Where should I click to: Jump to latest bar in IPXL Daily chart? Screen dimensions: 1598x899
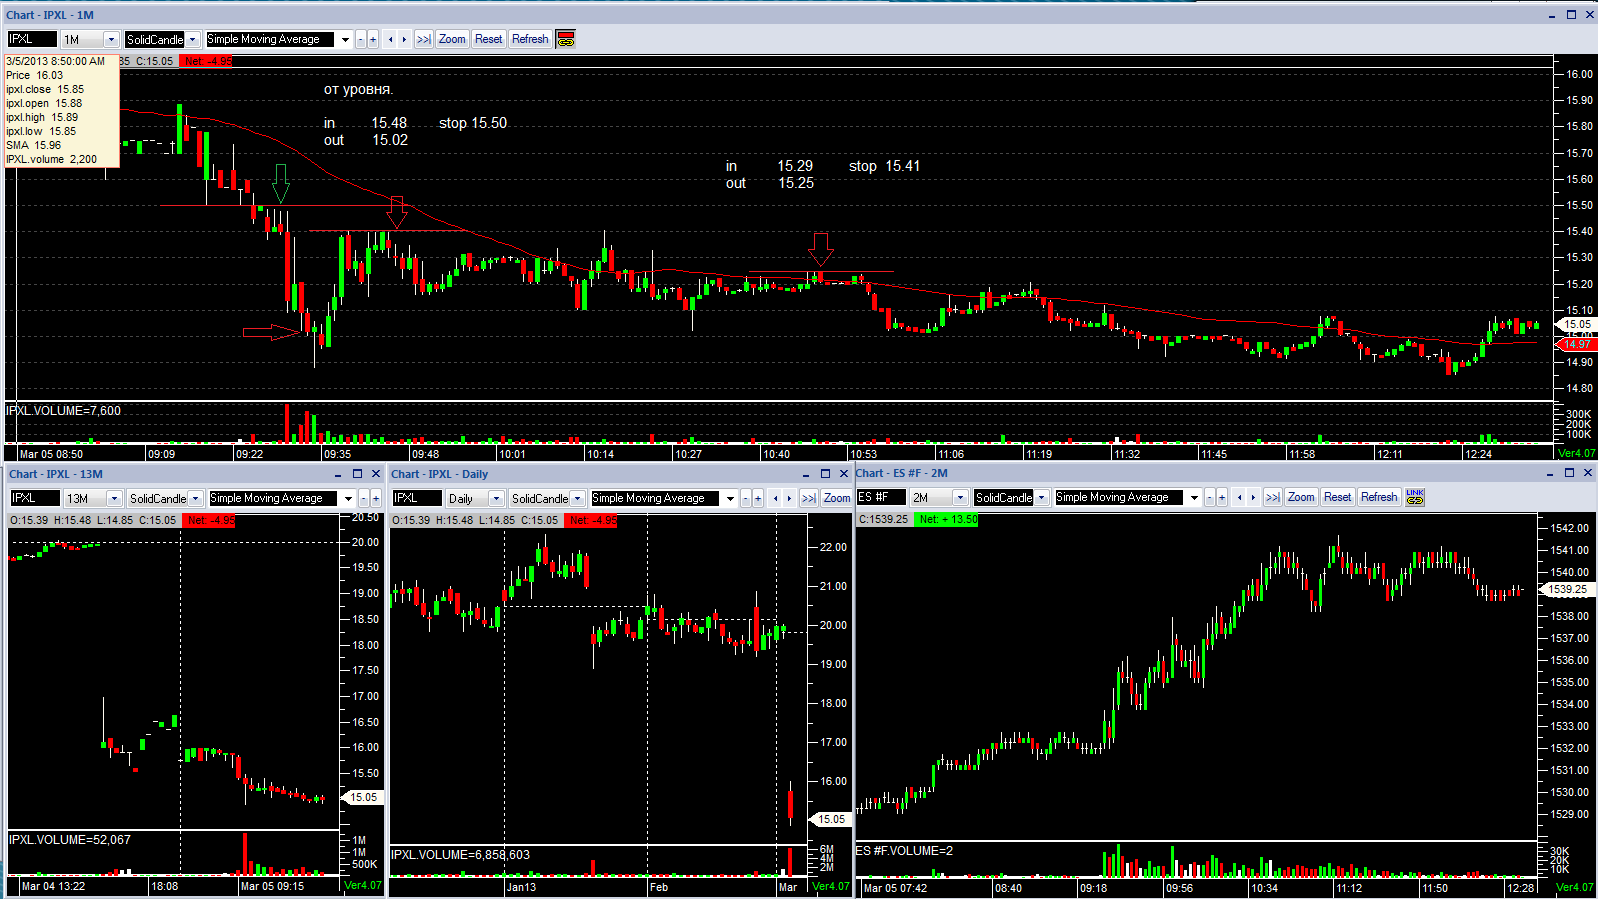809,498
